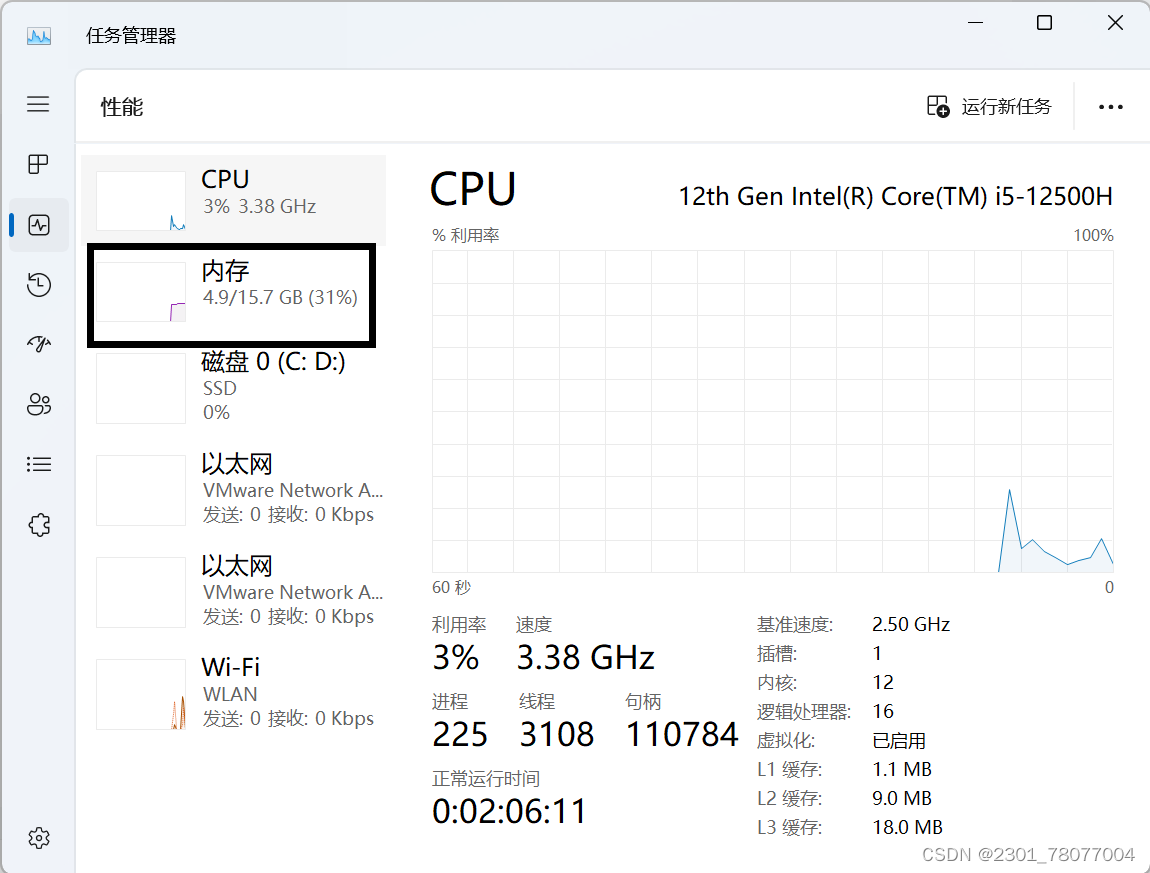Click the CPU mini graph thumbnail
Screen dimensions: 1150x873
point(141,201)
